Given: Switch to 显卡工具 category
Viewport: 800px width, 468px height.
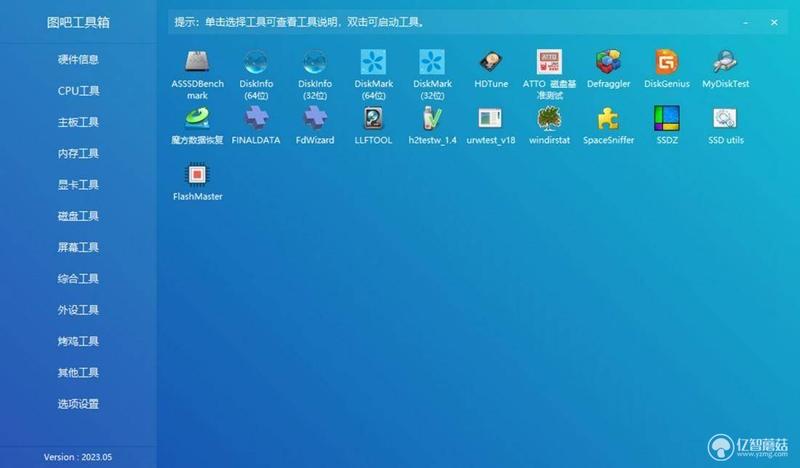Looking at the screenshot, I should (78, 185).
